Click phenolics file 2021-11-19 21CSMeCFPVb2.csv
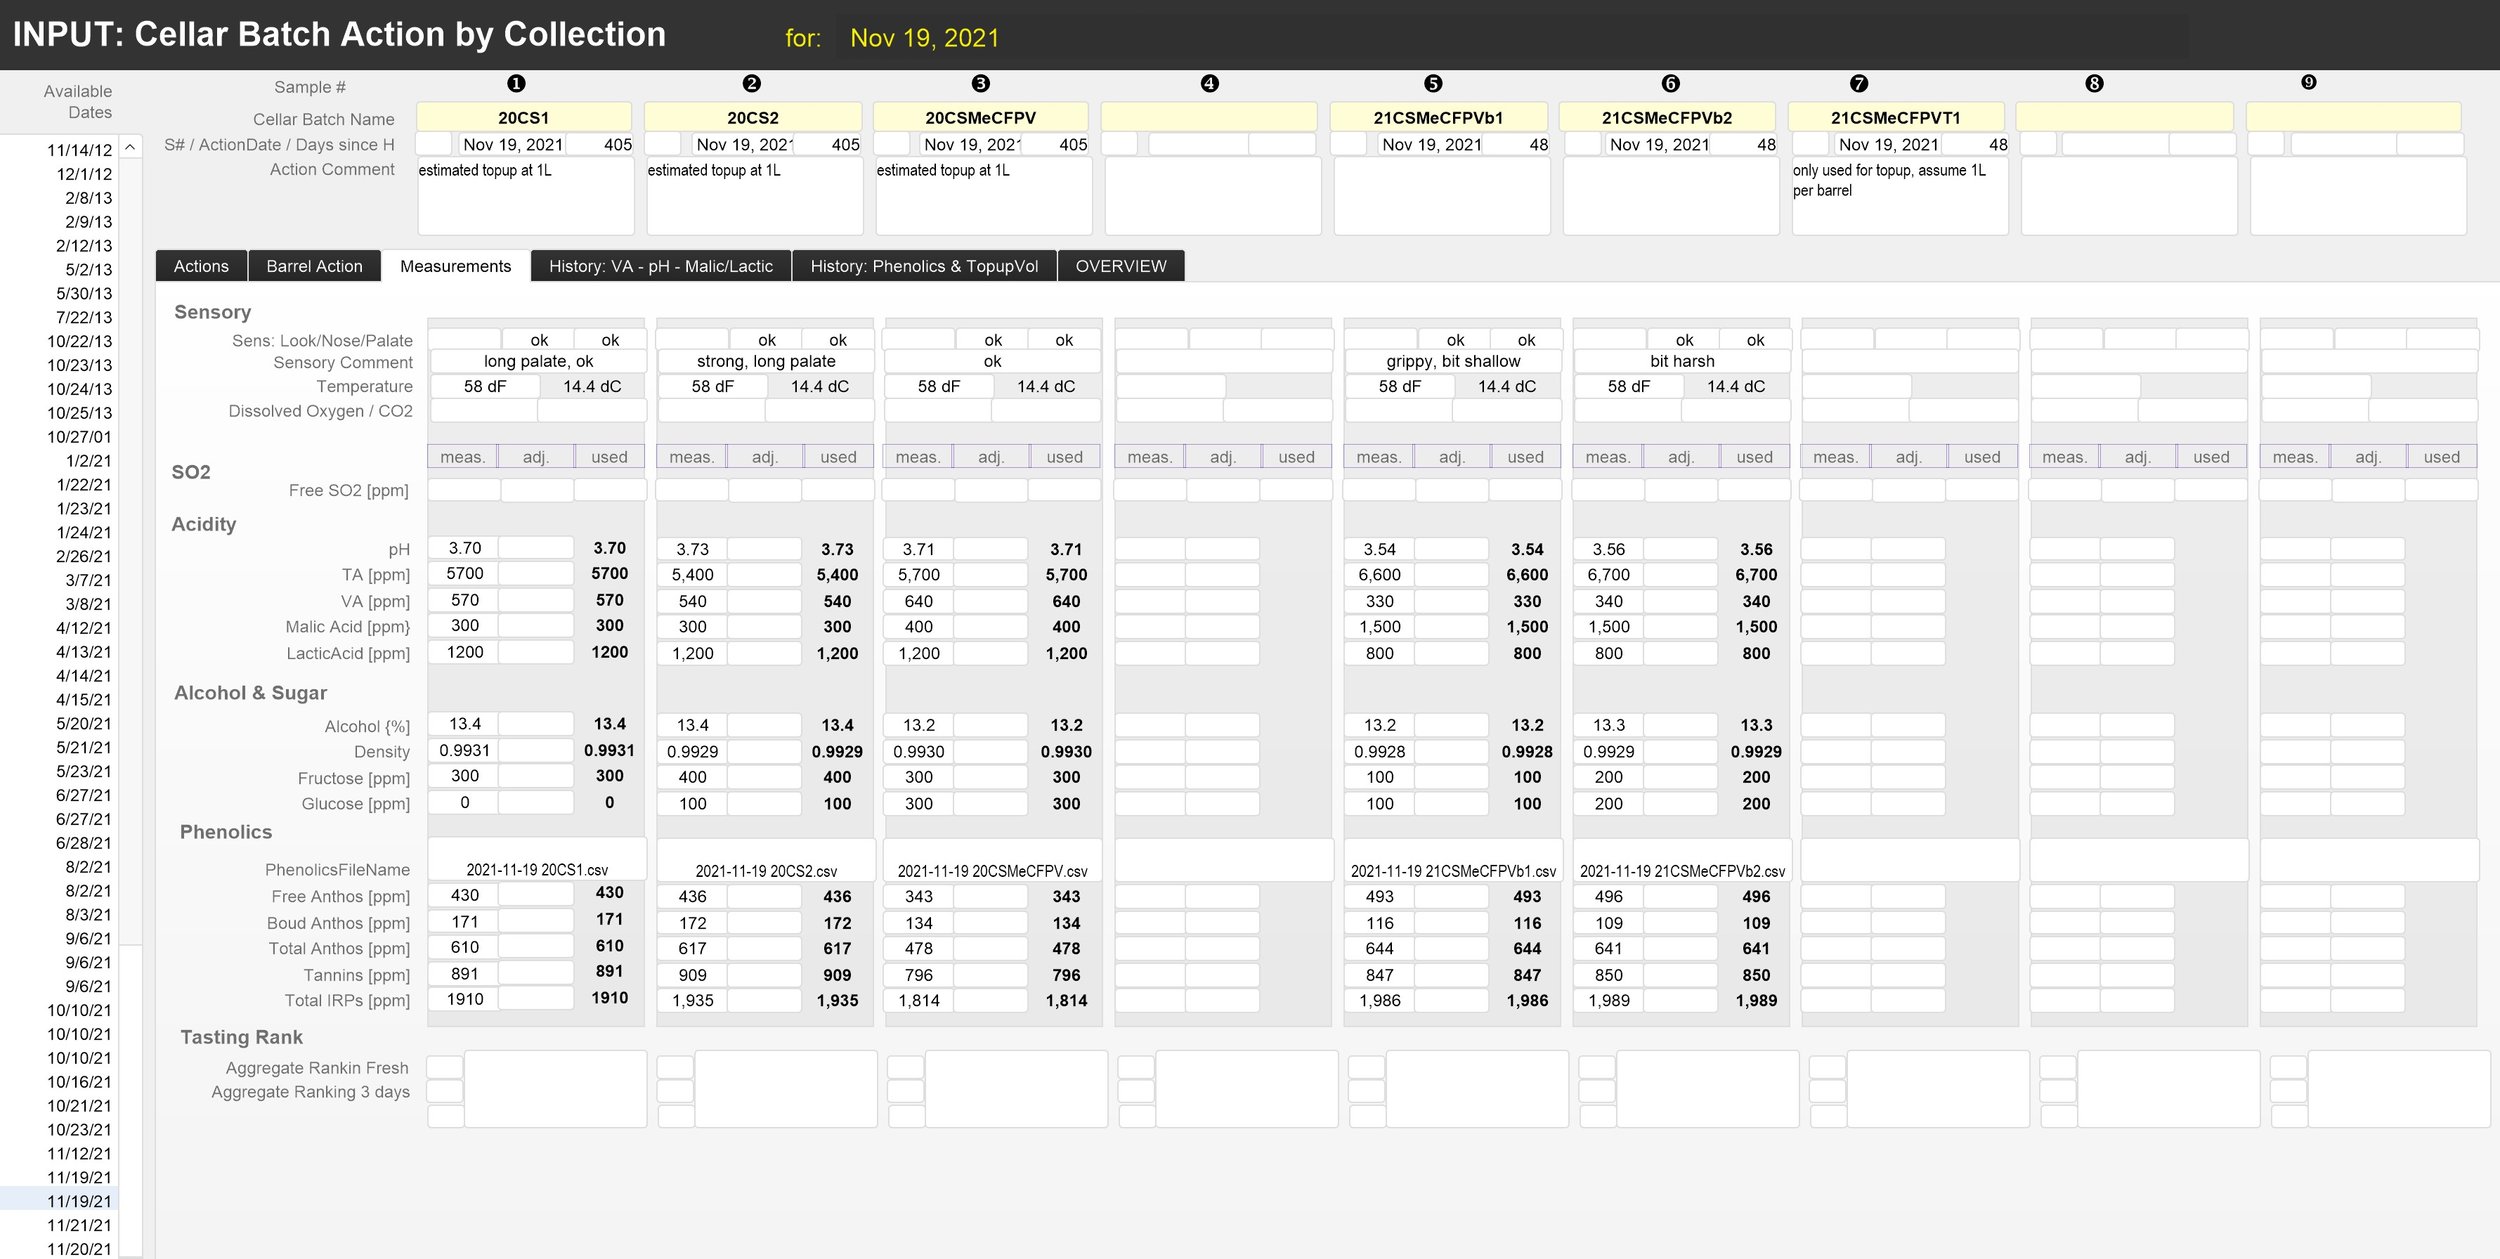 click(x=1682, y=862)
